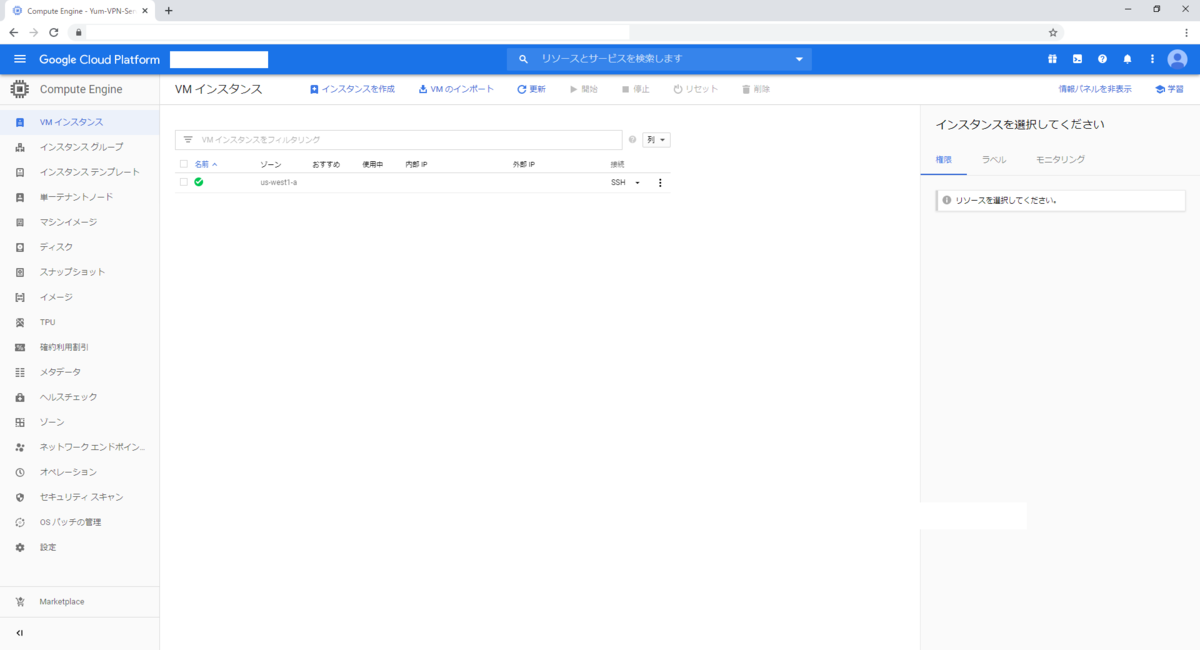This screenshot has width=1200, height=650.
Task: Select セキュリティ スキャン in sidebar
Action: pos(82,497)
